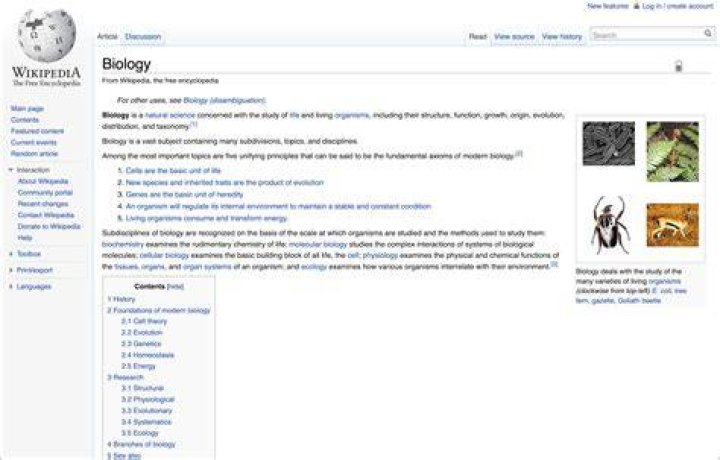Click the search magnifier icon
The height and width of the screenshot is (460, 720).
click(x=708, y=33)
